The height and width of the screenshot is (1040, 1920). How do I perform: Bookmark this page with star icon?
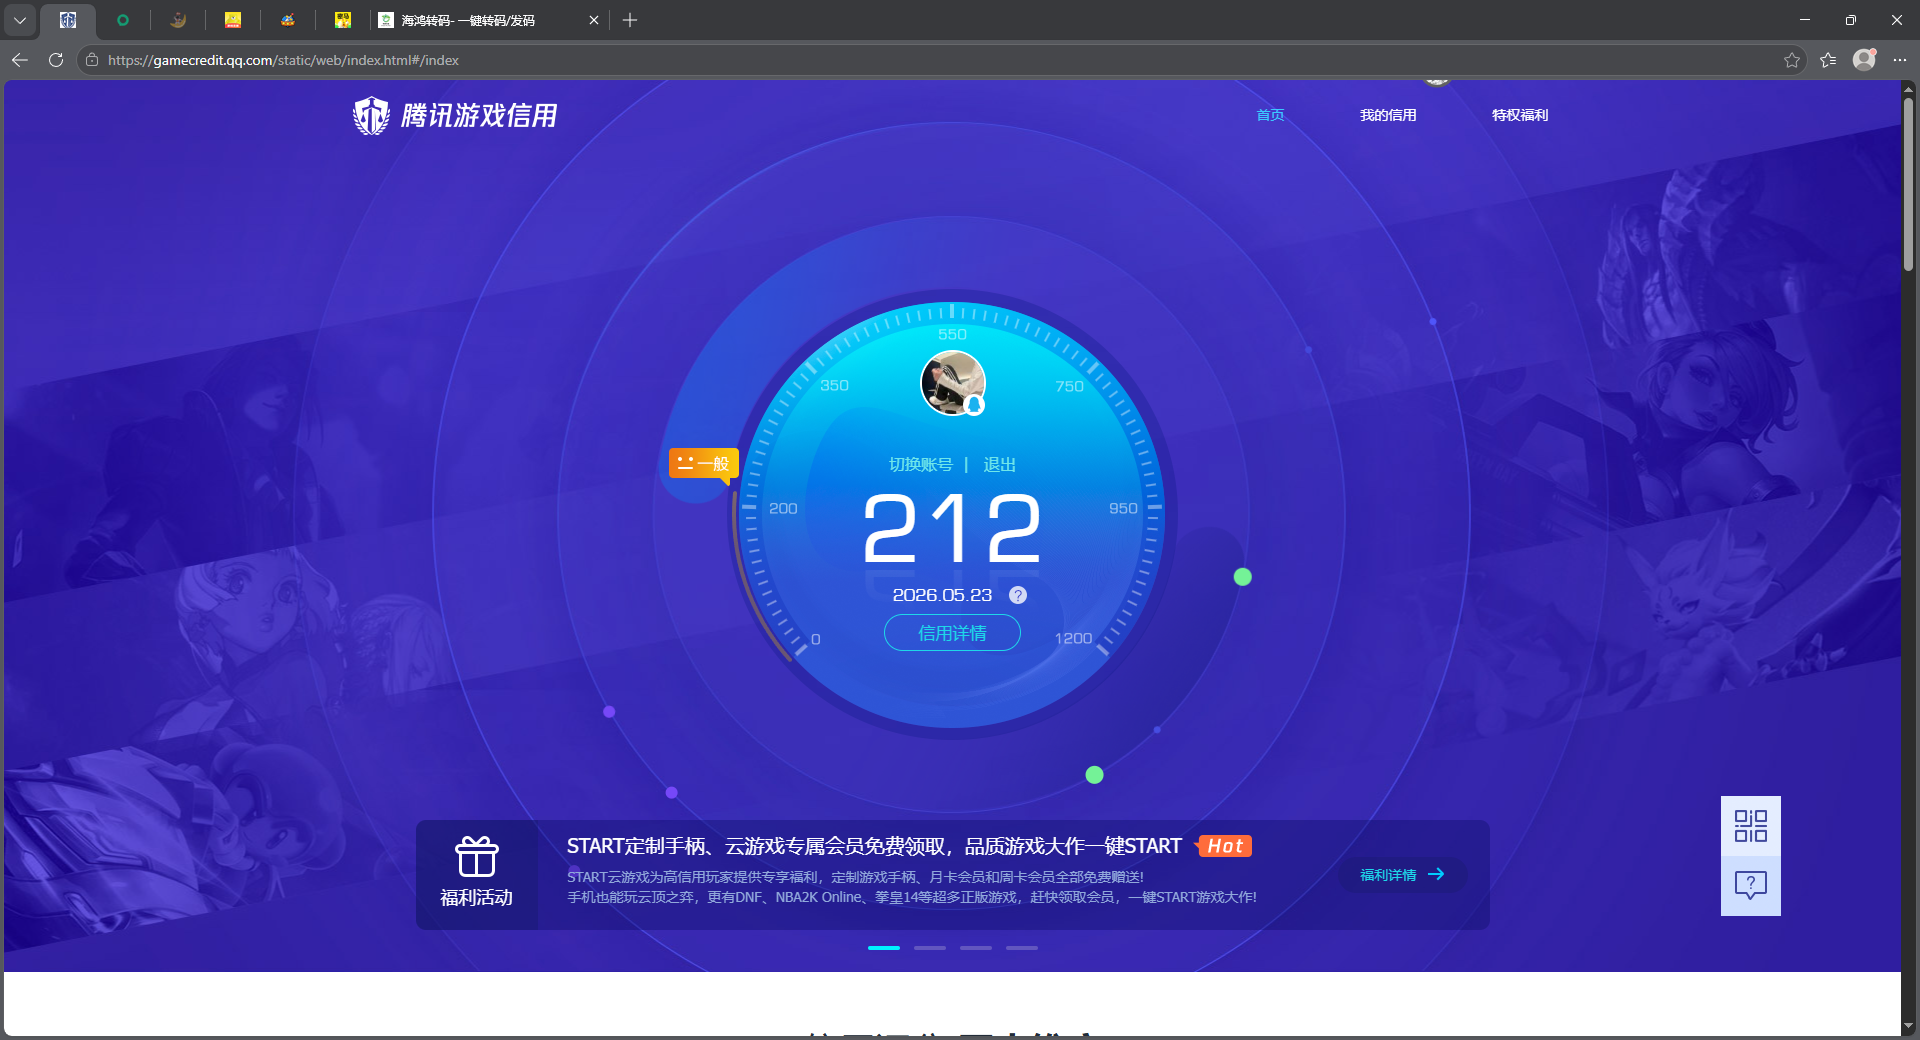[x=1792, y=60]
